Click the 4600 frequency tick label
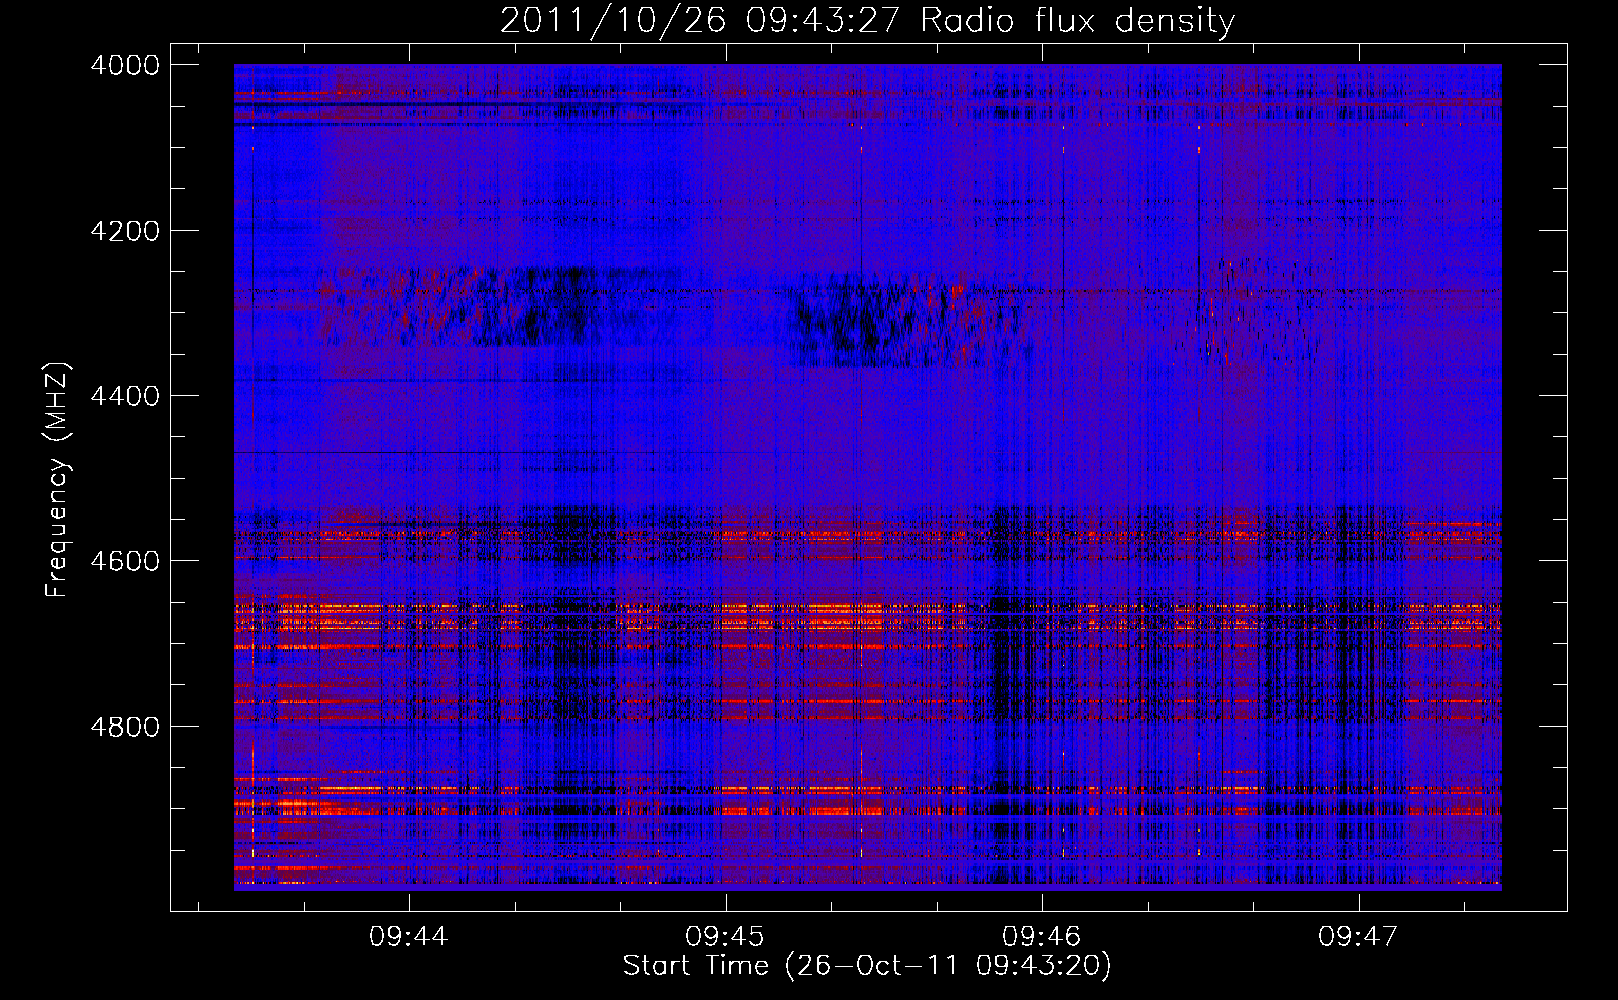 [x=125, y=561]
